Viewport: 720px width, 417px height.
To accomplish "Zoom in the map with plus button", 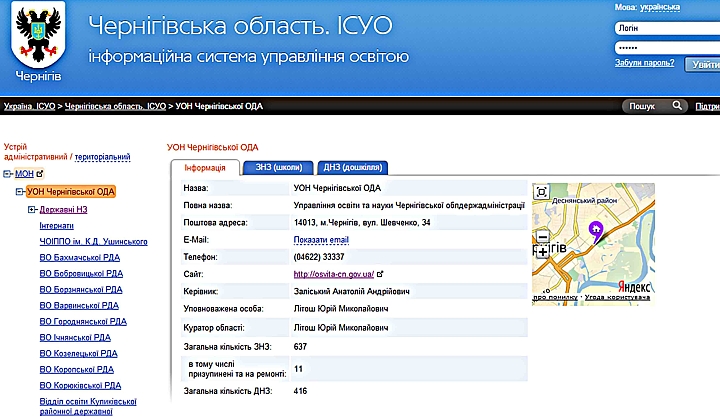I will point(542,252).
